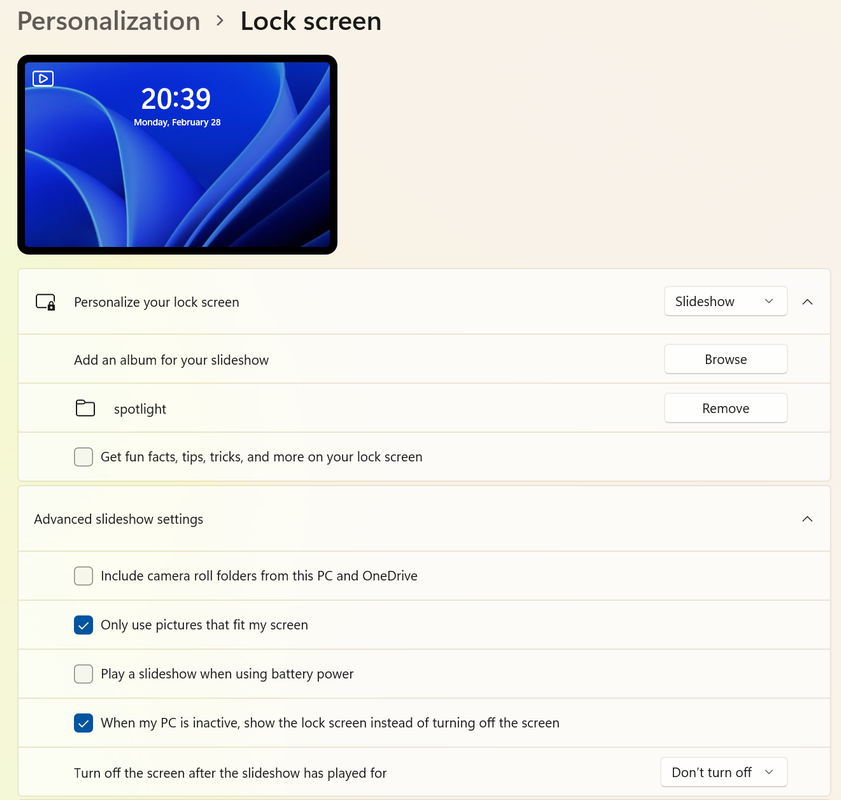Click Advanced slideshow settings heading
The image size is (841, 800).
point(119,519)
